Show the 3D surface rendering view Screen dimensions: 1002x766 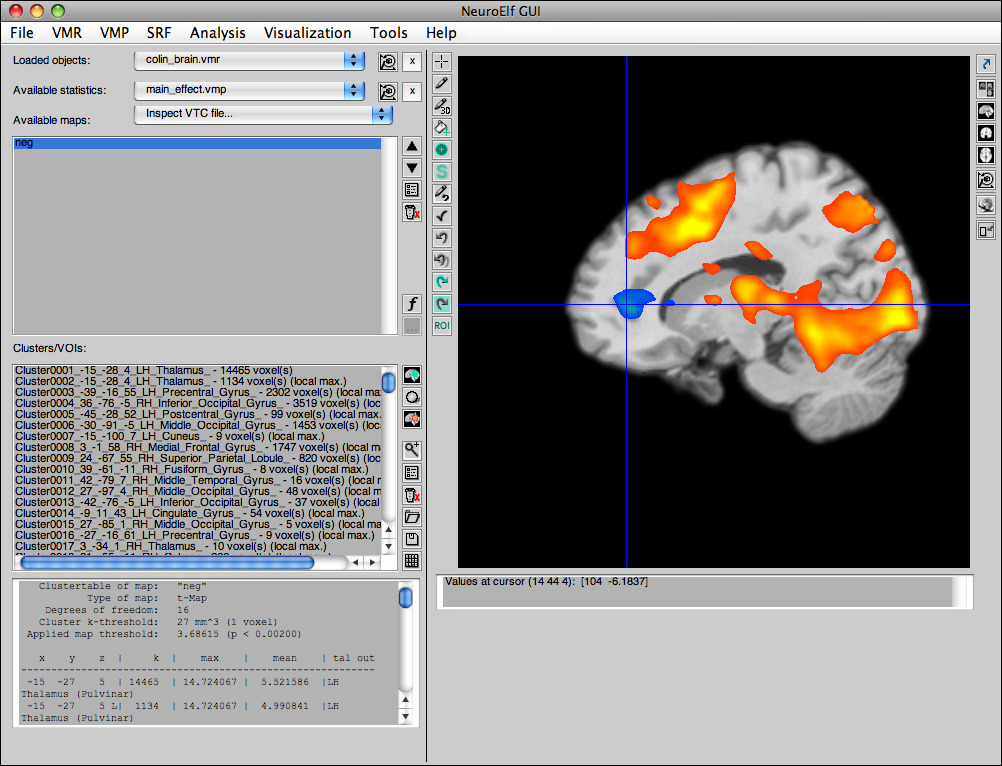click(986, 205)
